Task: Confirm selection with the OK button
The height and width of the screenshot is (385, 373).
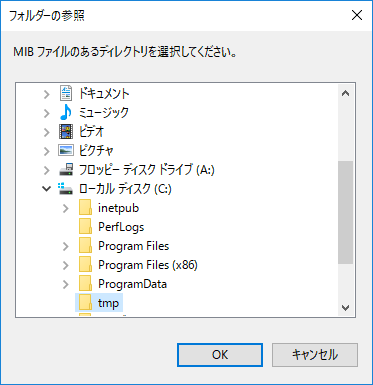Action: coord(220,355)
